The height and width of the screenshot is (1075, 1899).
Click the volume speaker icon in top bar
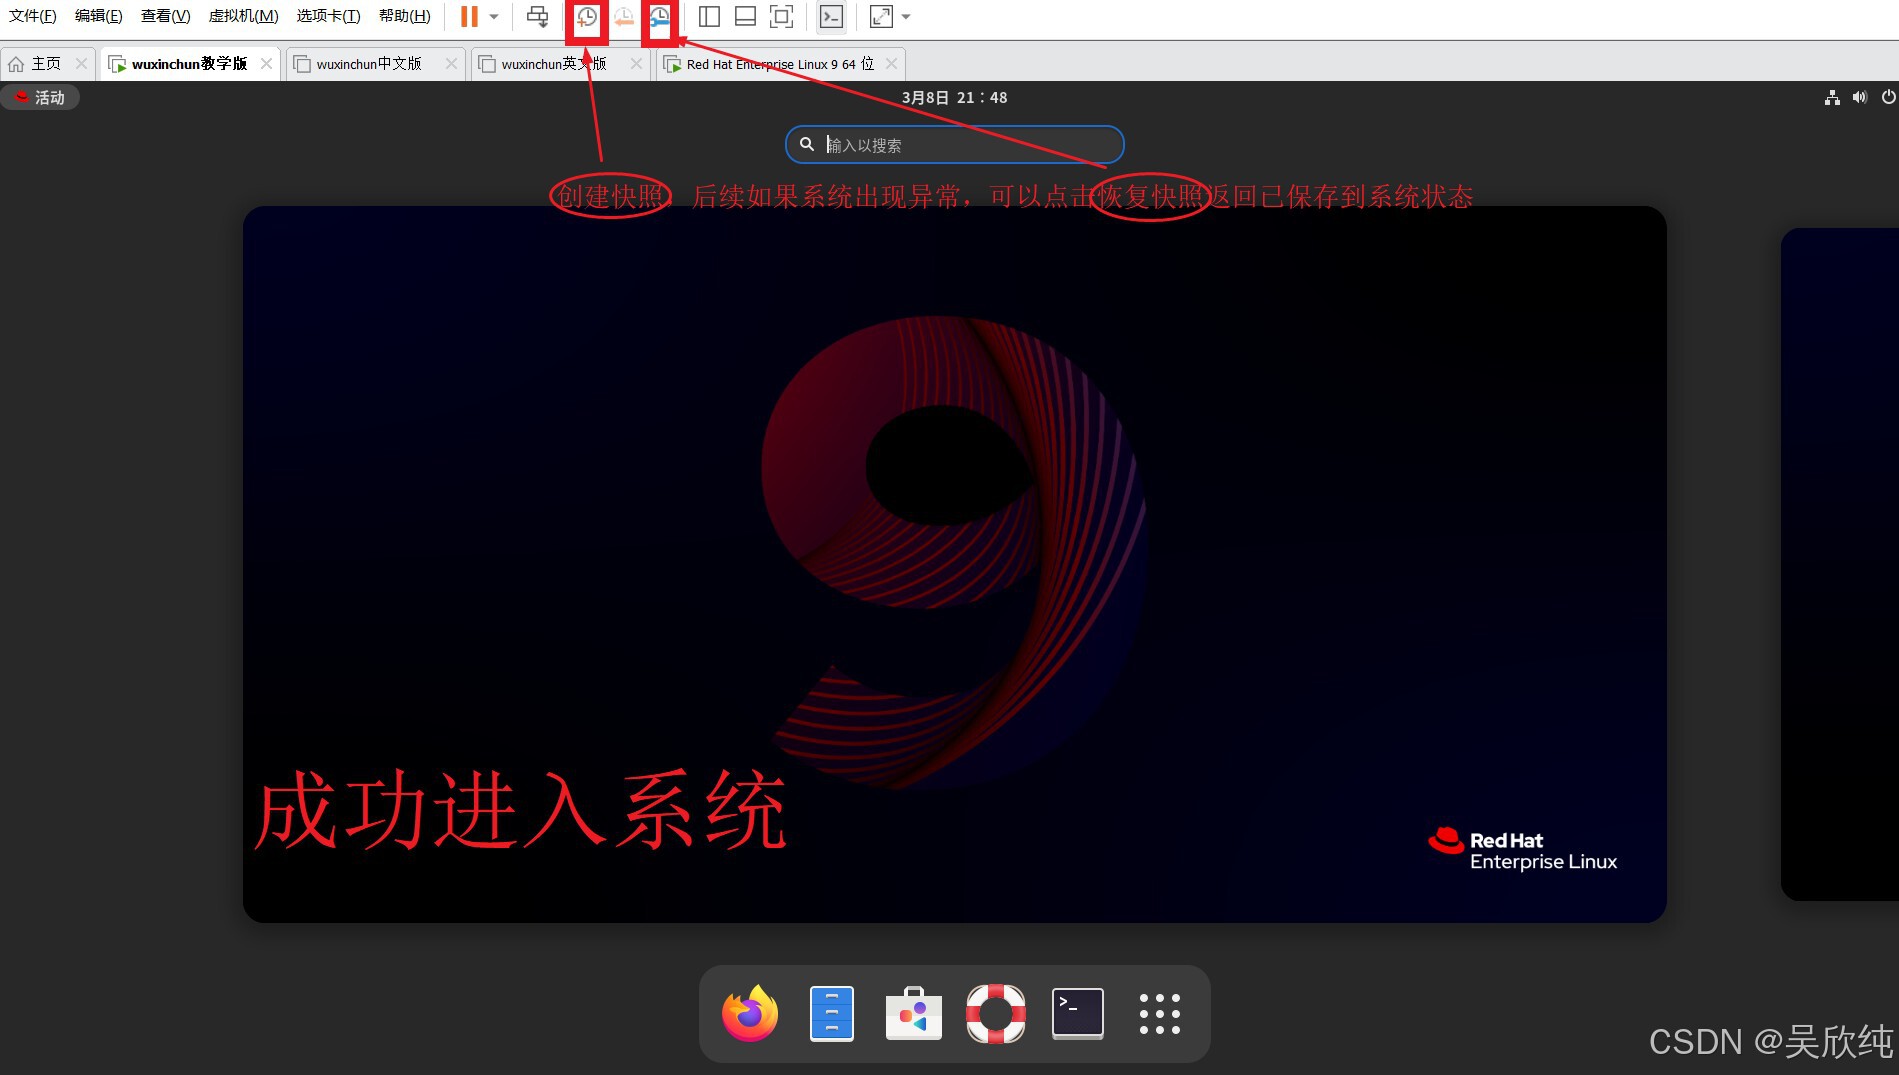coord(1860,97)
